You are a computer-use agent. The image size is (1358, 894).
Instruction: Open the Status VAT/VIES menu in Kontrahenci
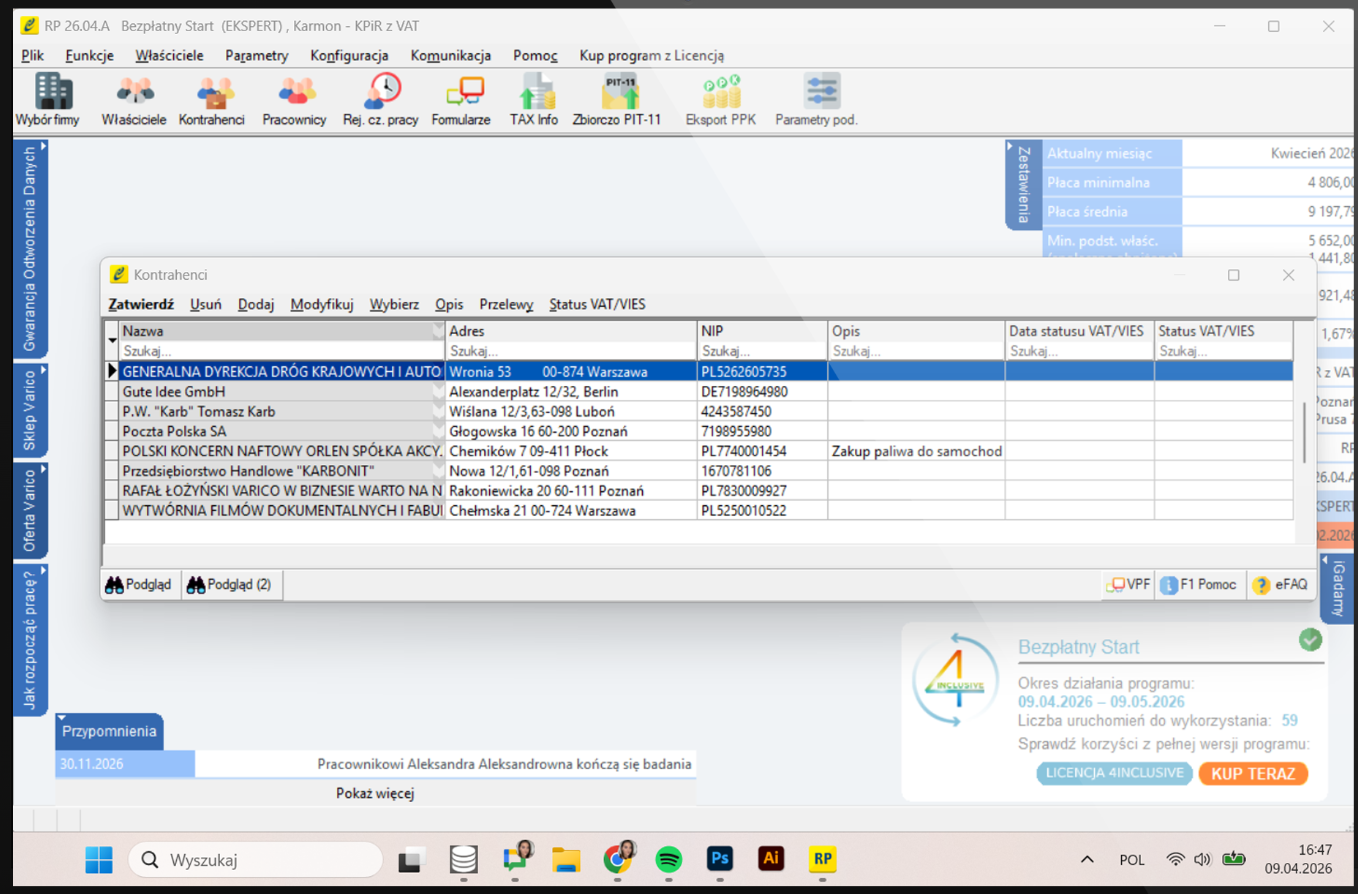597,304
